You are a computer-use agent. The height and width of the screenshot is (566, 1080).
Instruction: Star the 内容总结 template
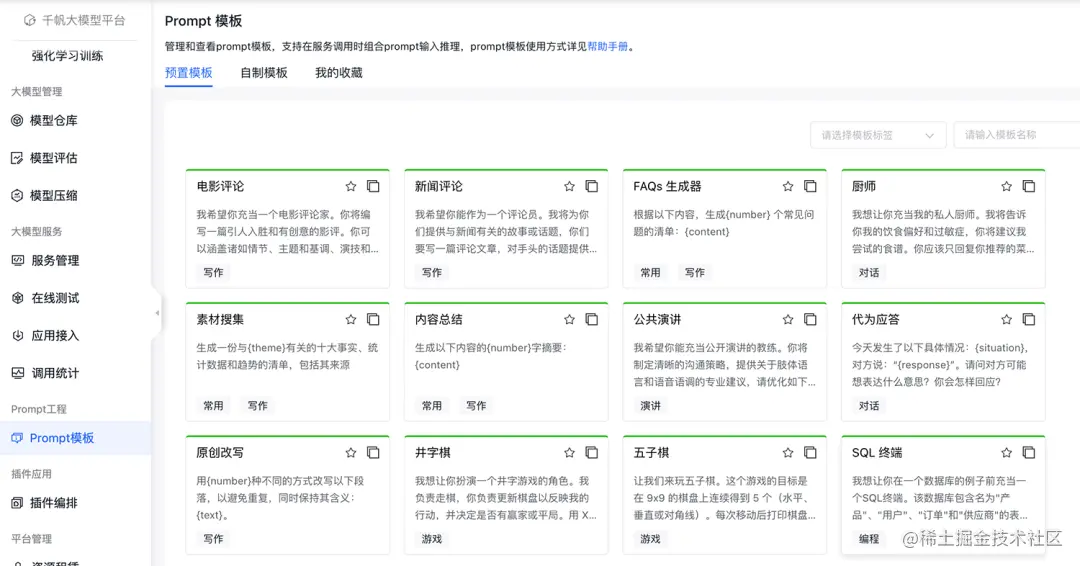click(569, 319)
